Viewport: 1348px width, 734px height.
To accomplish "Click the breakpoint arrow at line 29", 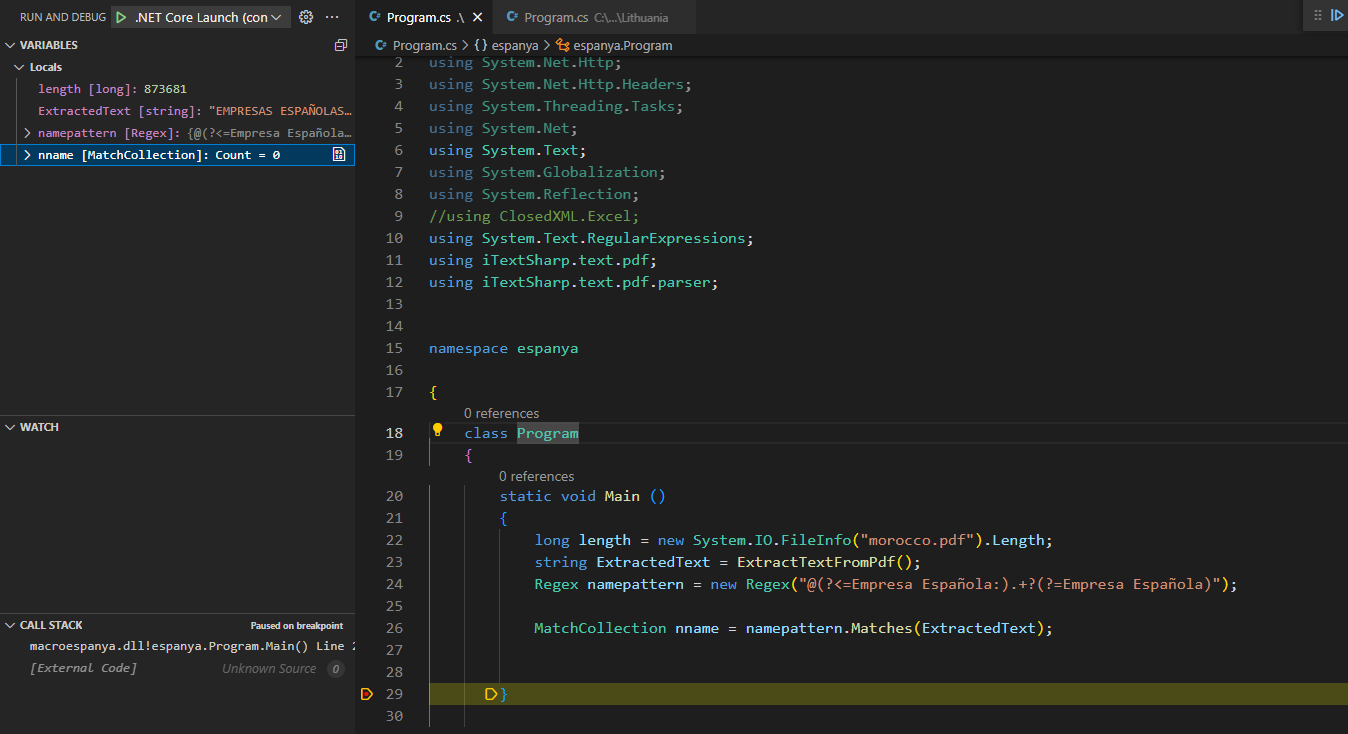I will pyautogui.click(x=367, y=693).
